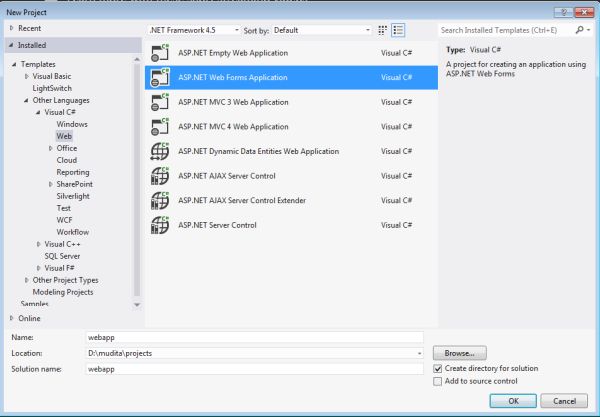Toggle Create directory for solution checkbox
Screen dimensions: 600x417
pos(438,369)
